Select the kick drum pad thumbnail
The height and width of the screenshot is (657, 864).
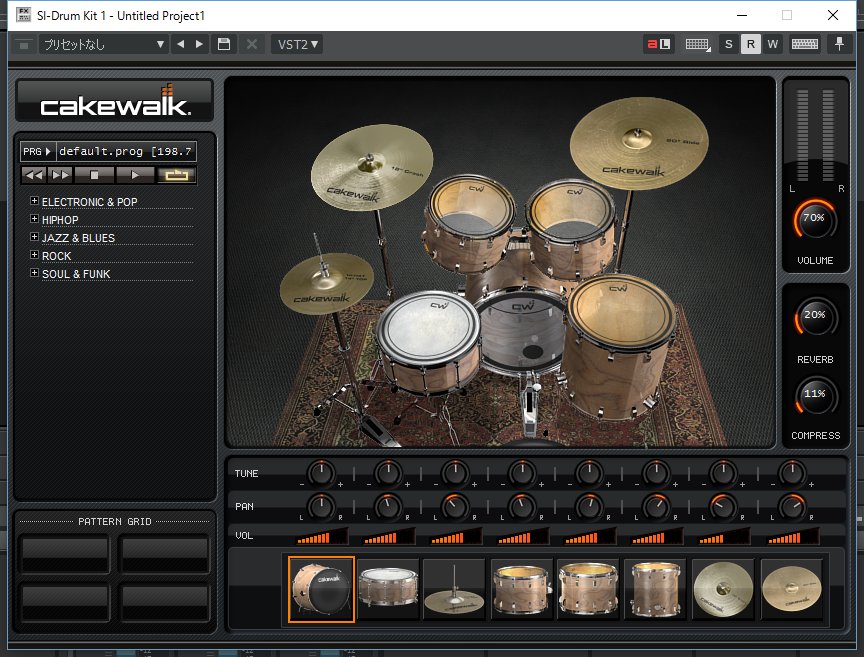pos(321,590)
